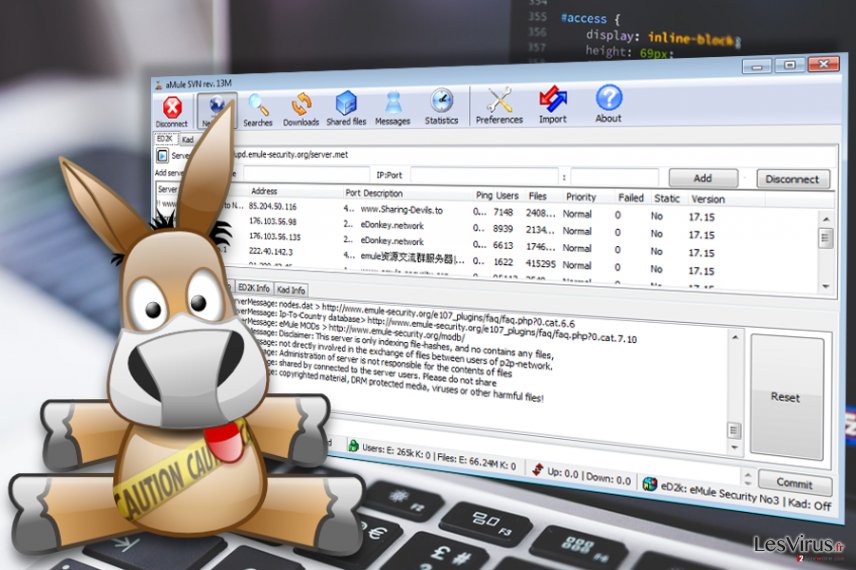Sort servers by Static column

coord(667,199)
